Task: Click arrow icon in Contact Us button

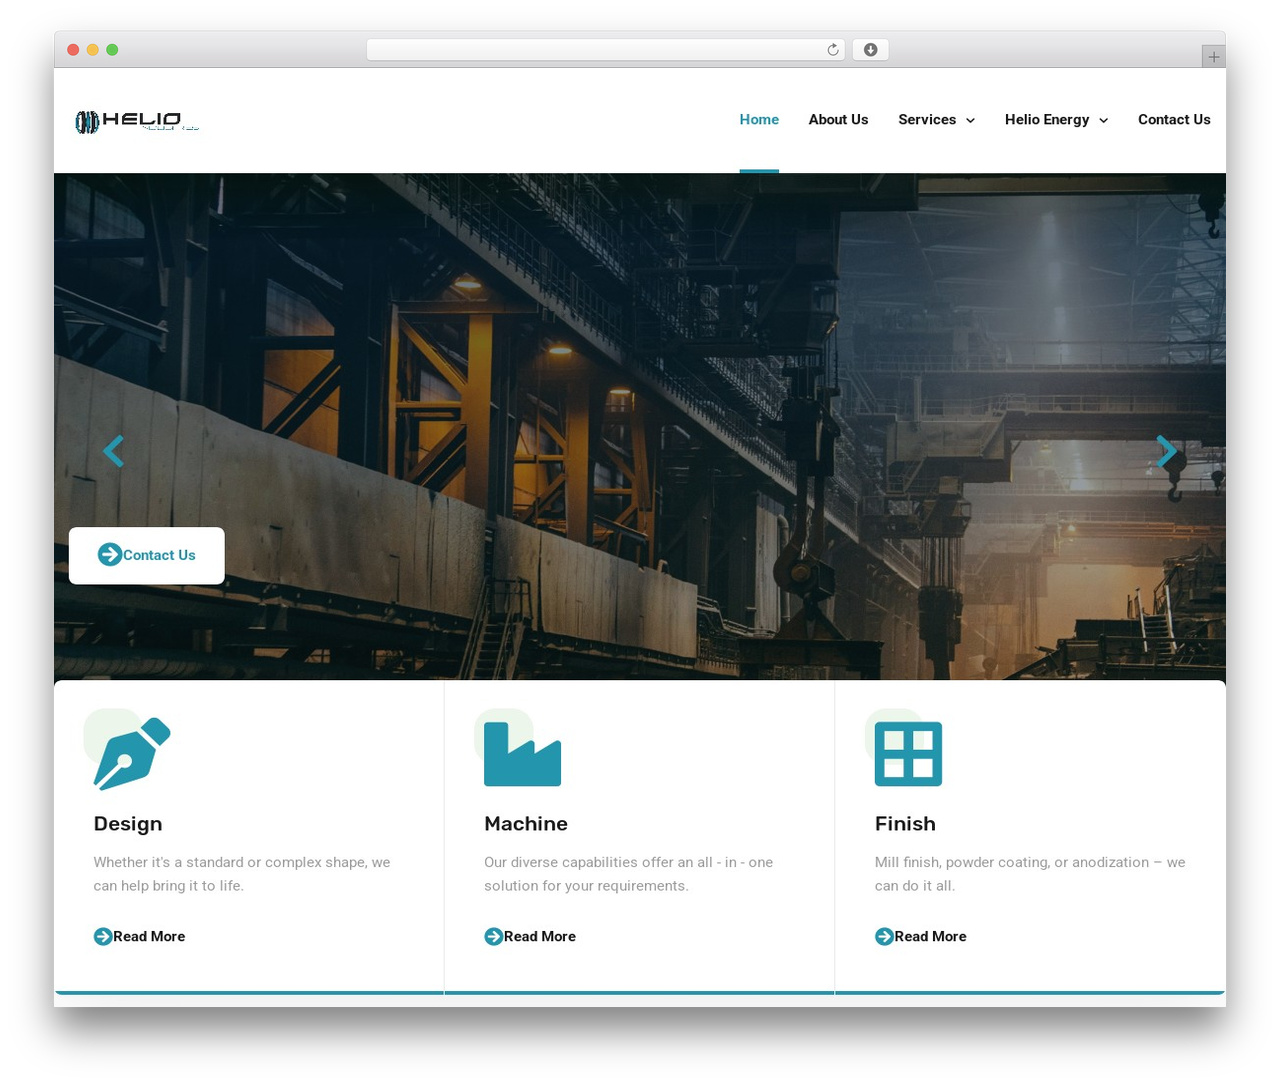Action: 110,554
